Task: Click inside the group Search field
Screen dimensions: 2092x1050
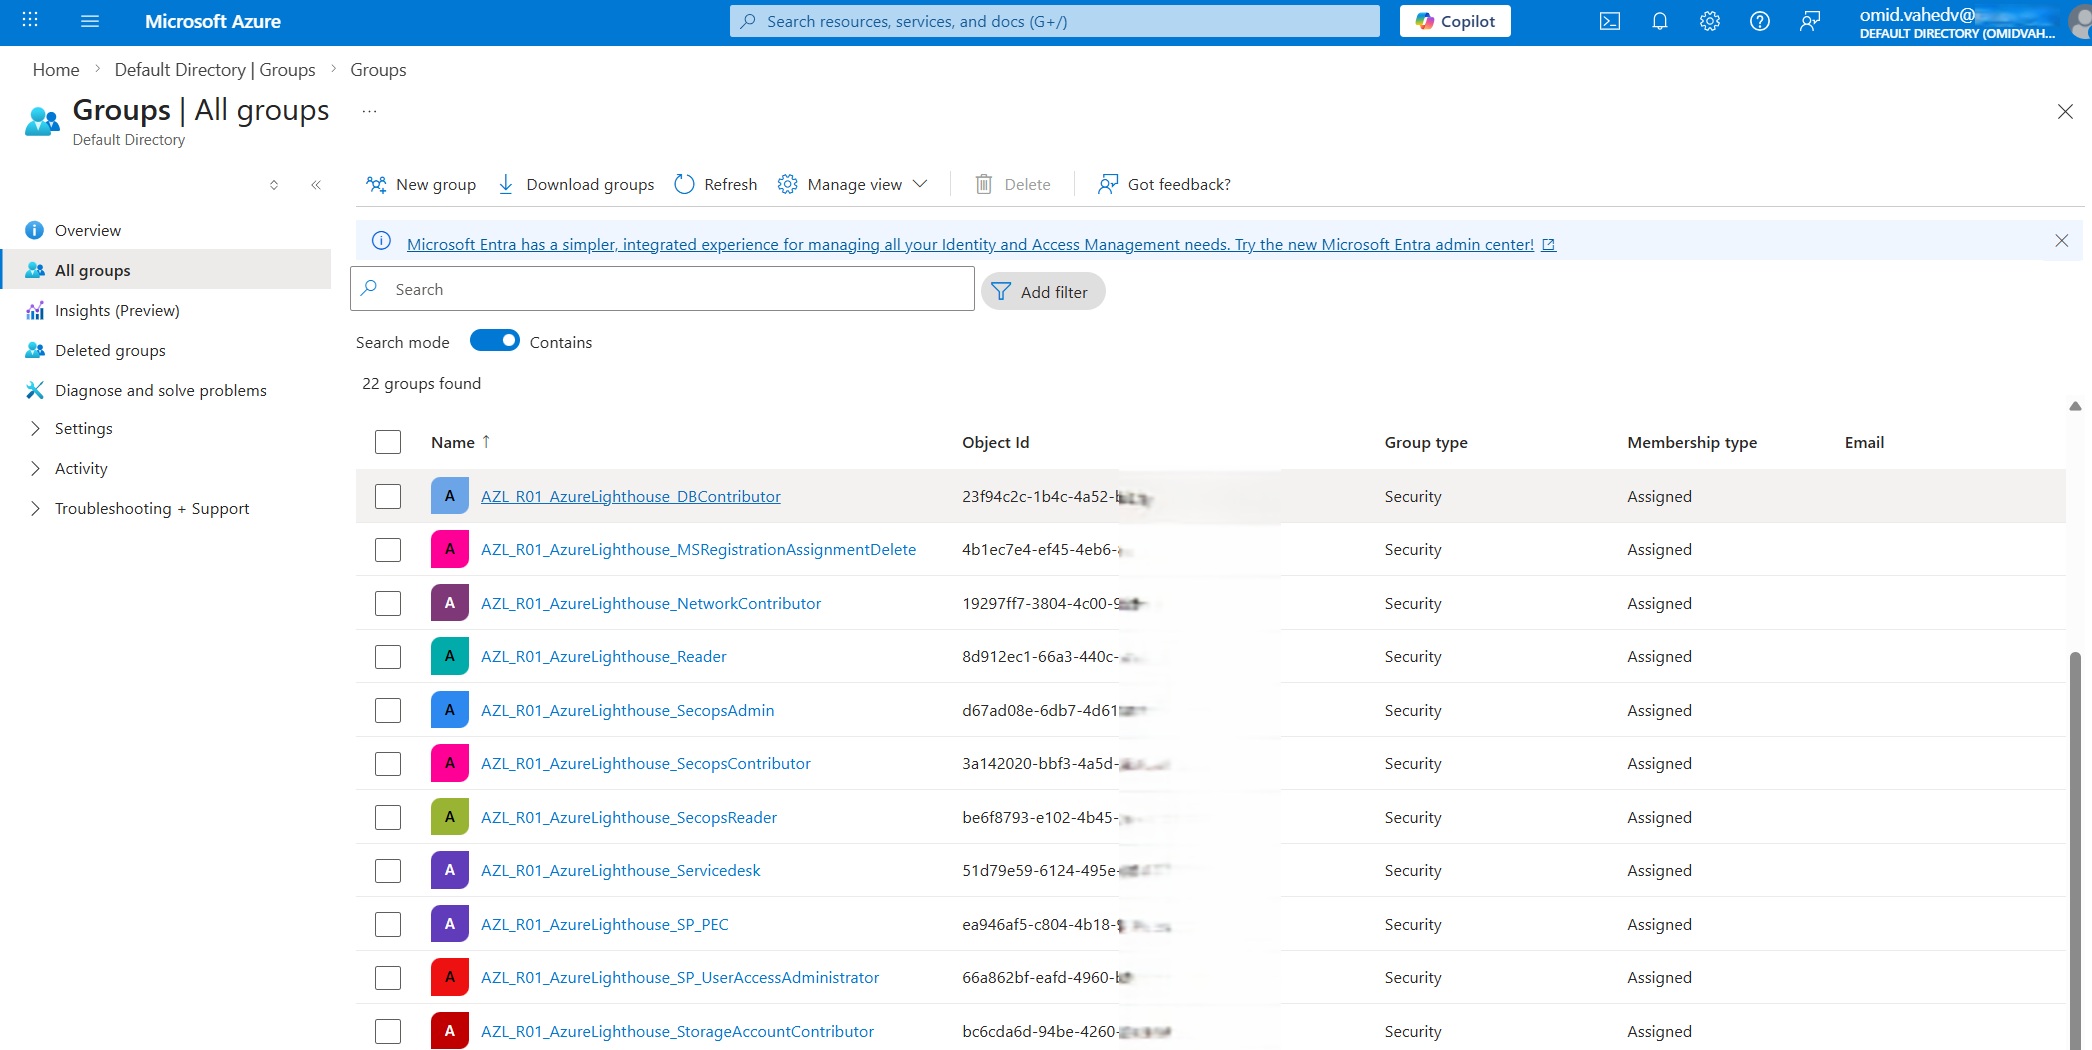Action: coord(660,288)
